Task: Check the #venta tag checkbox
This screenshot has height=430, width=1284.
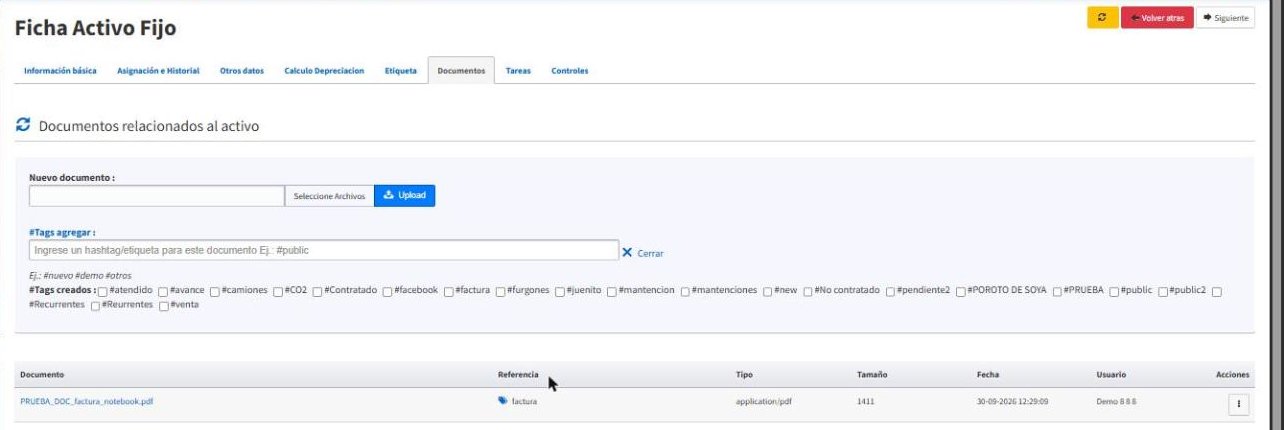Action: [x=163, y=305]
